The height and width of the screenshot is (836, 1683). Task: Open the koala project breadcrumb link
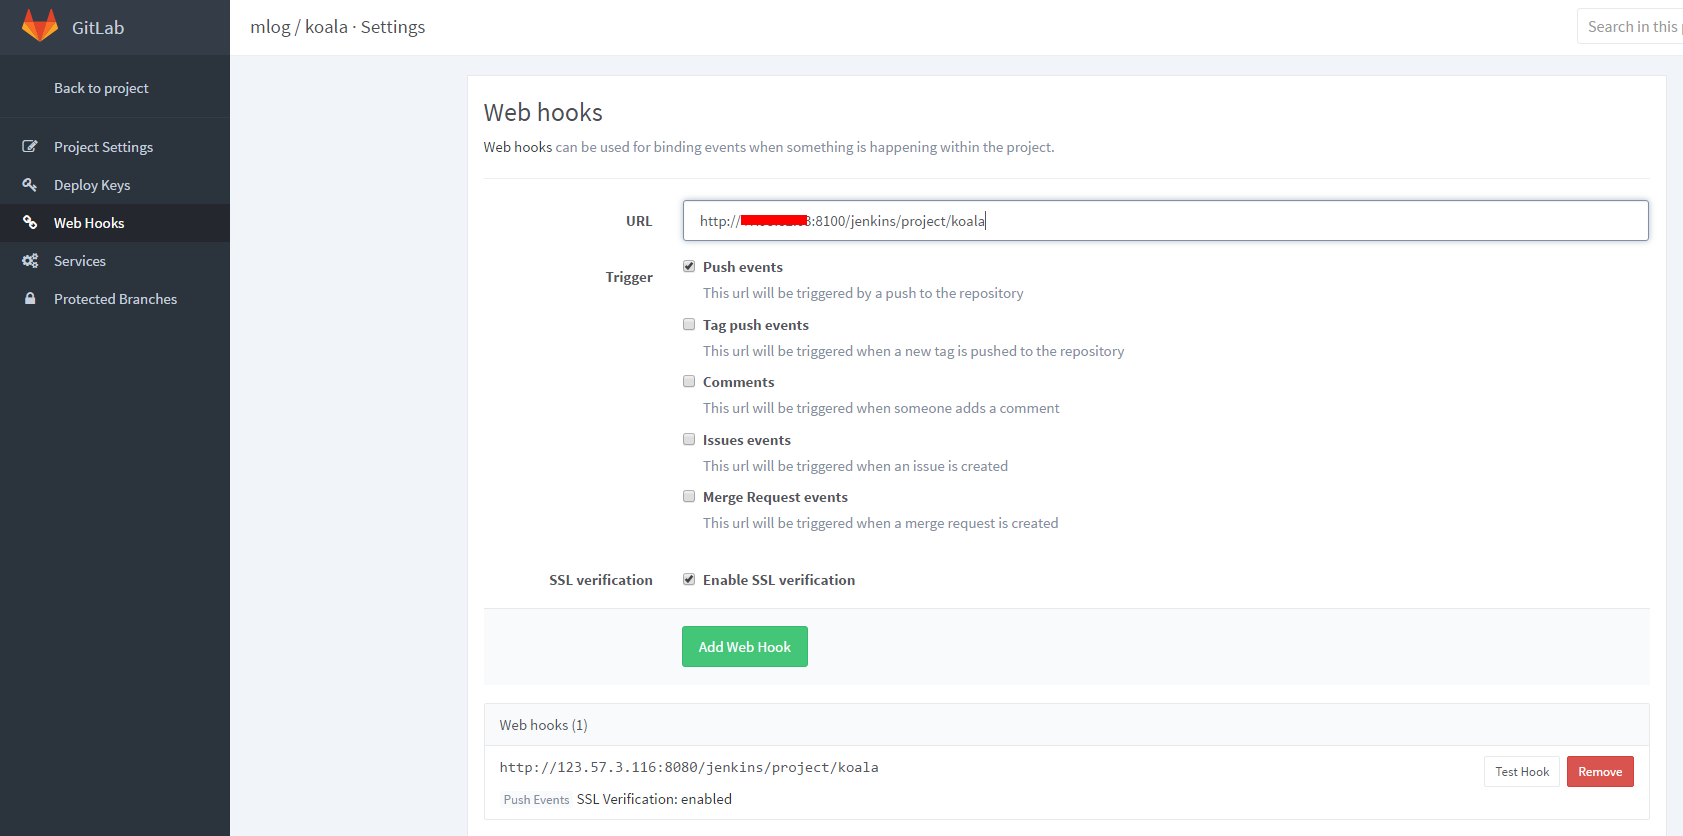coord(326,27)
